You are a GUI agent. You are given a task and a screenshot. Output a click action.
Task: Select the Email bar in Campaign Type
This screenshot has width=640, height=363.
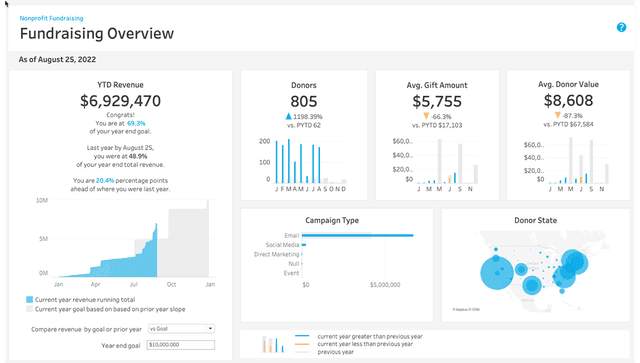358,235
